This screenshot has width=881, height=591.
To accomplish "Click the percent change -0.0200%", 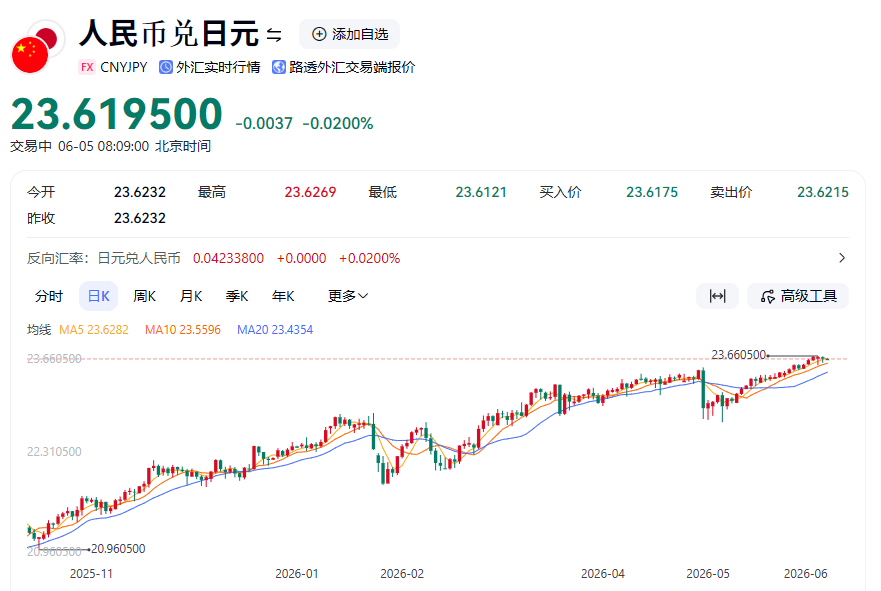I will [338, 124].
